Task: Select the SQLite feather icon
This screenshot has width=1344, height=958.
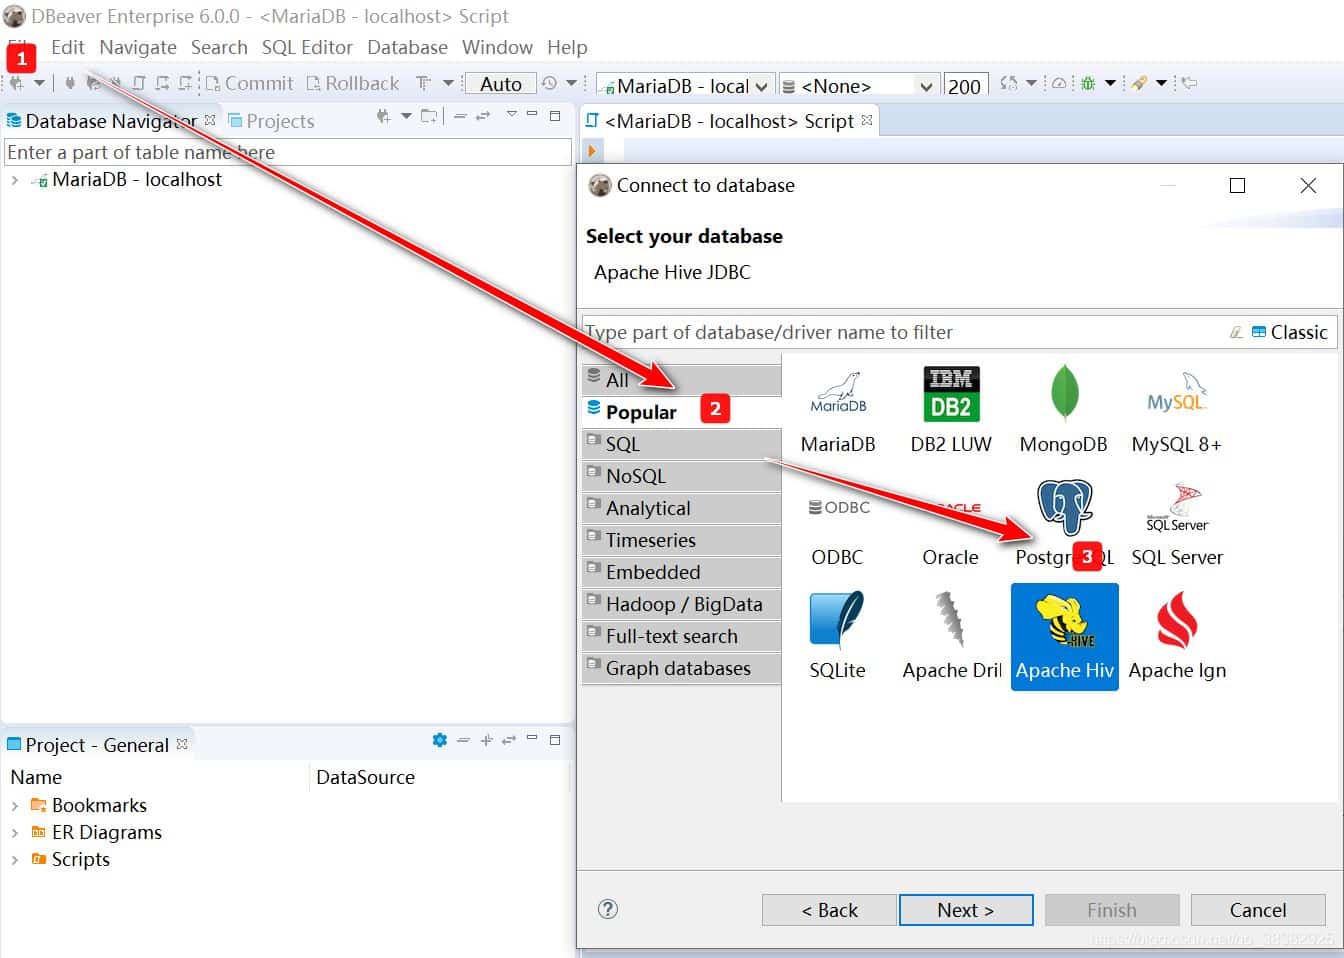Action: pos(837,621)
